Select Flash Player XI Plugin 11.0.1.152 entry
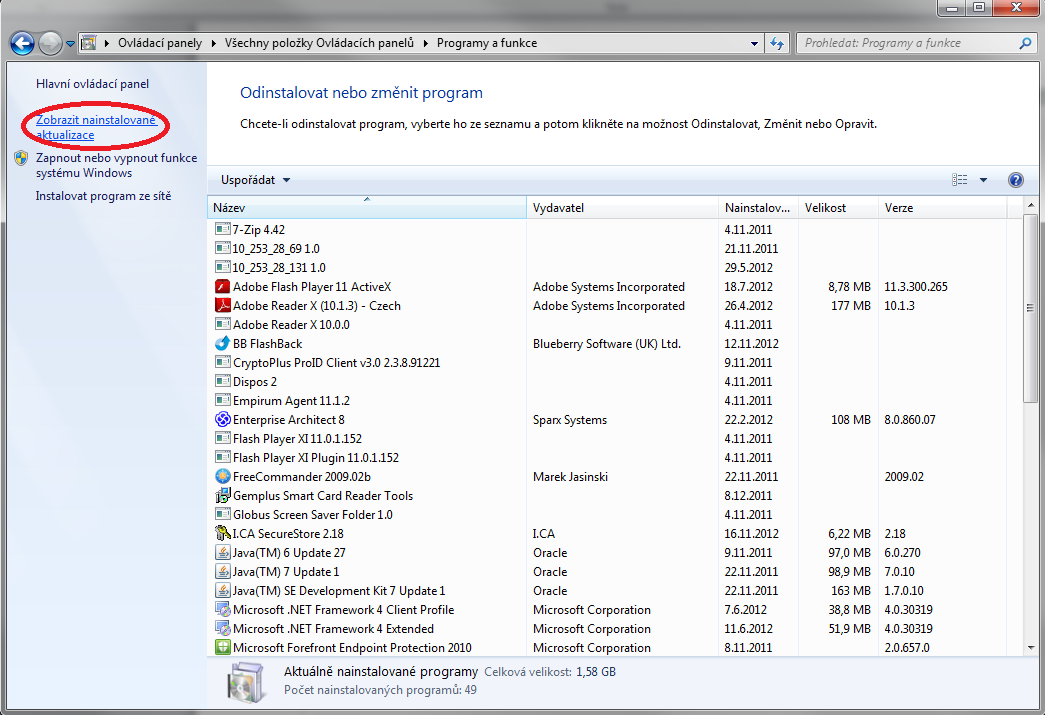Image resolution: width=1045 pixels, height=715 pixels. click(x=316, y=457)
